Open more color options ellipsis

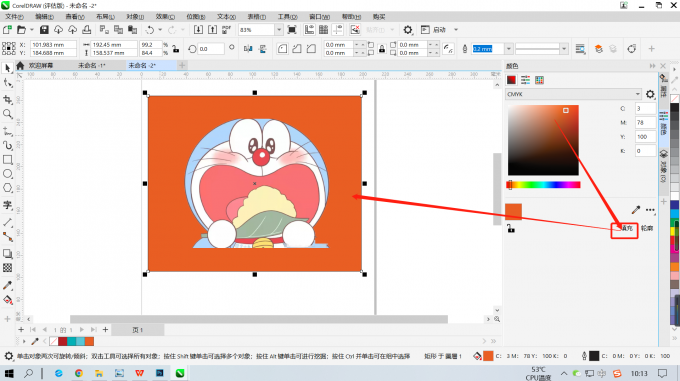(x=650, y=210)
